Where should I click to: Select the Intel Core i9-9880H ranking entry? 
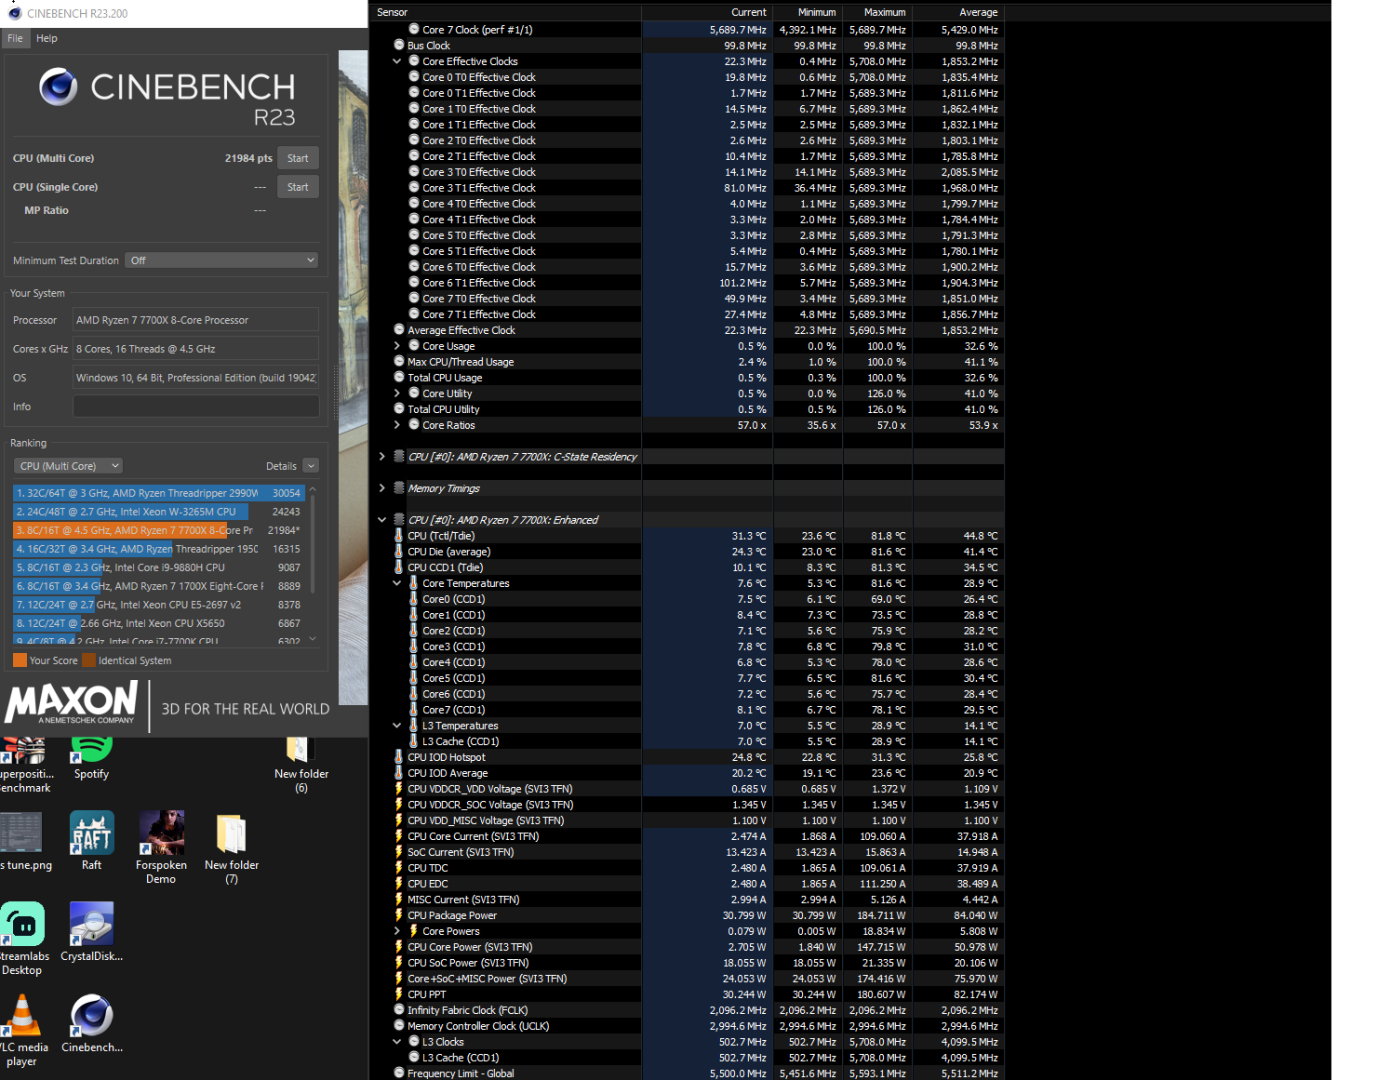(159, 567)
